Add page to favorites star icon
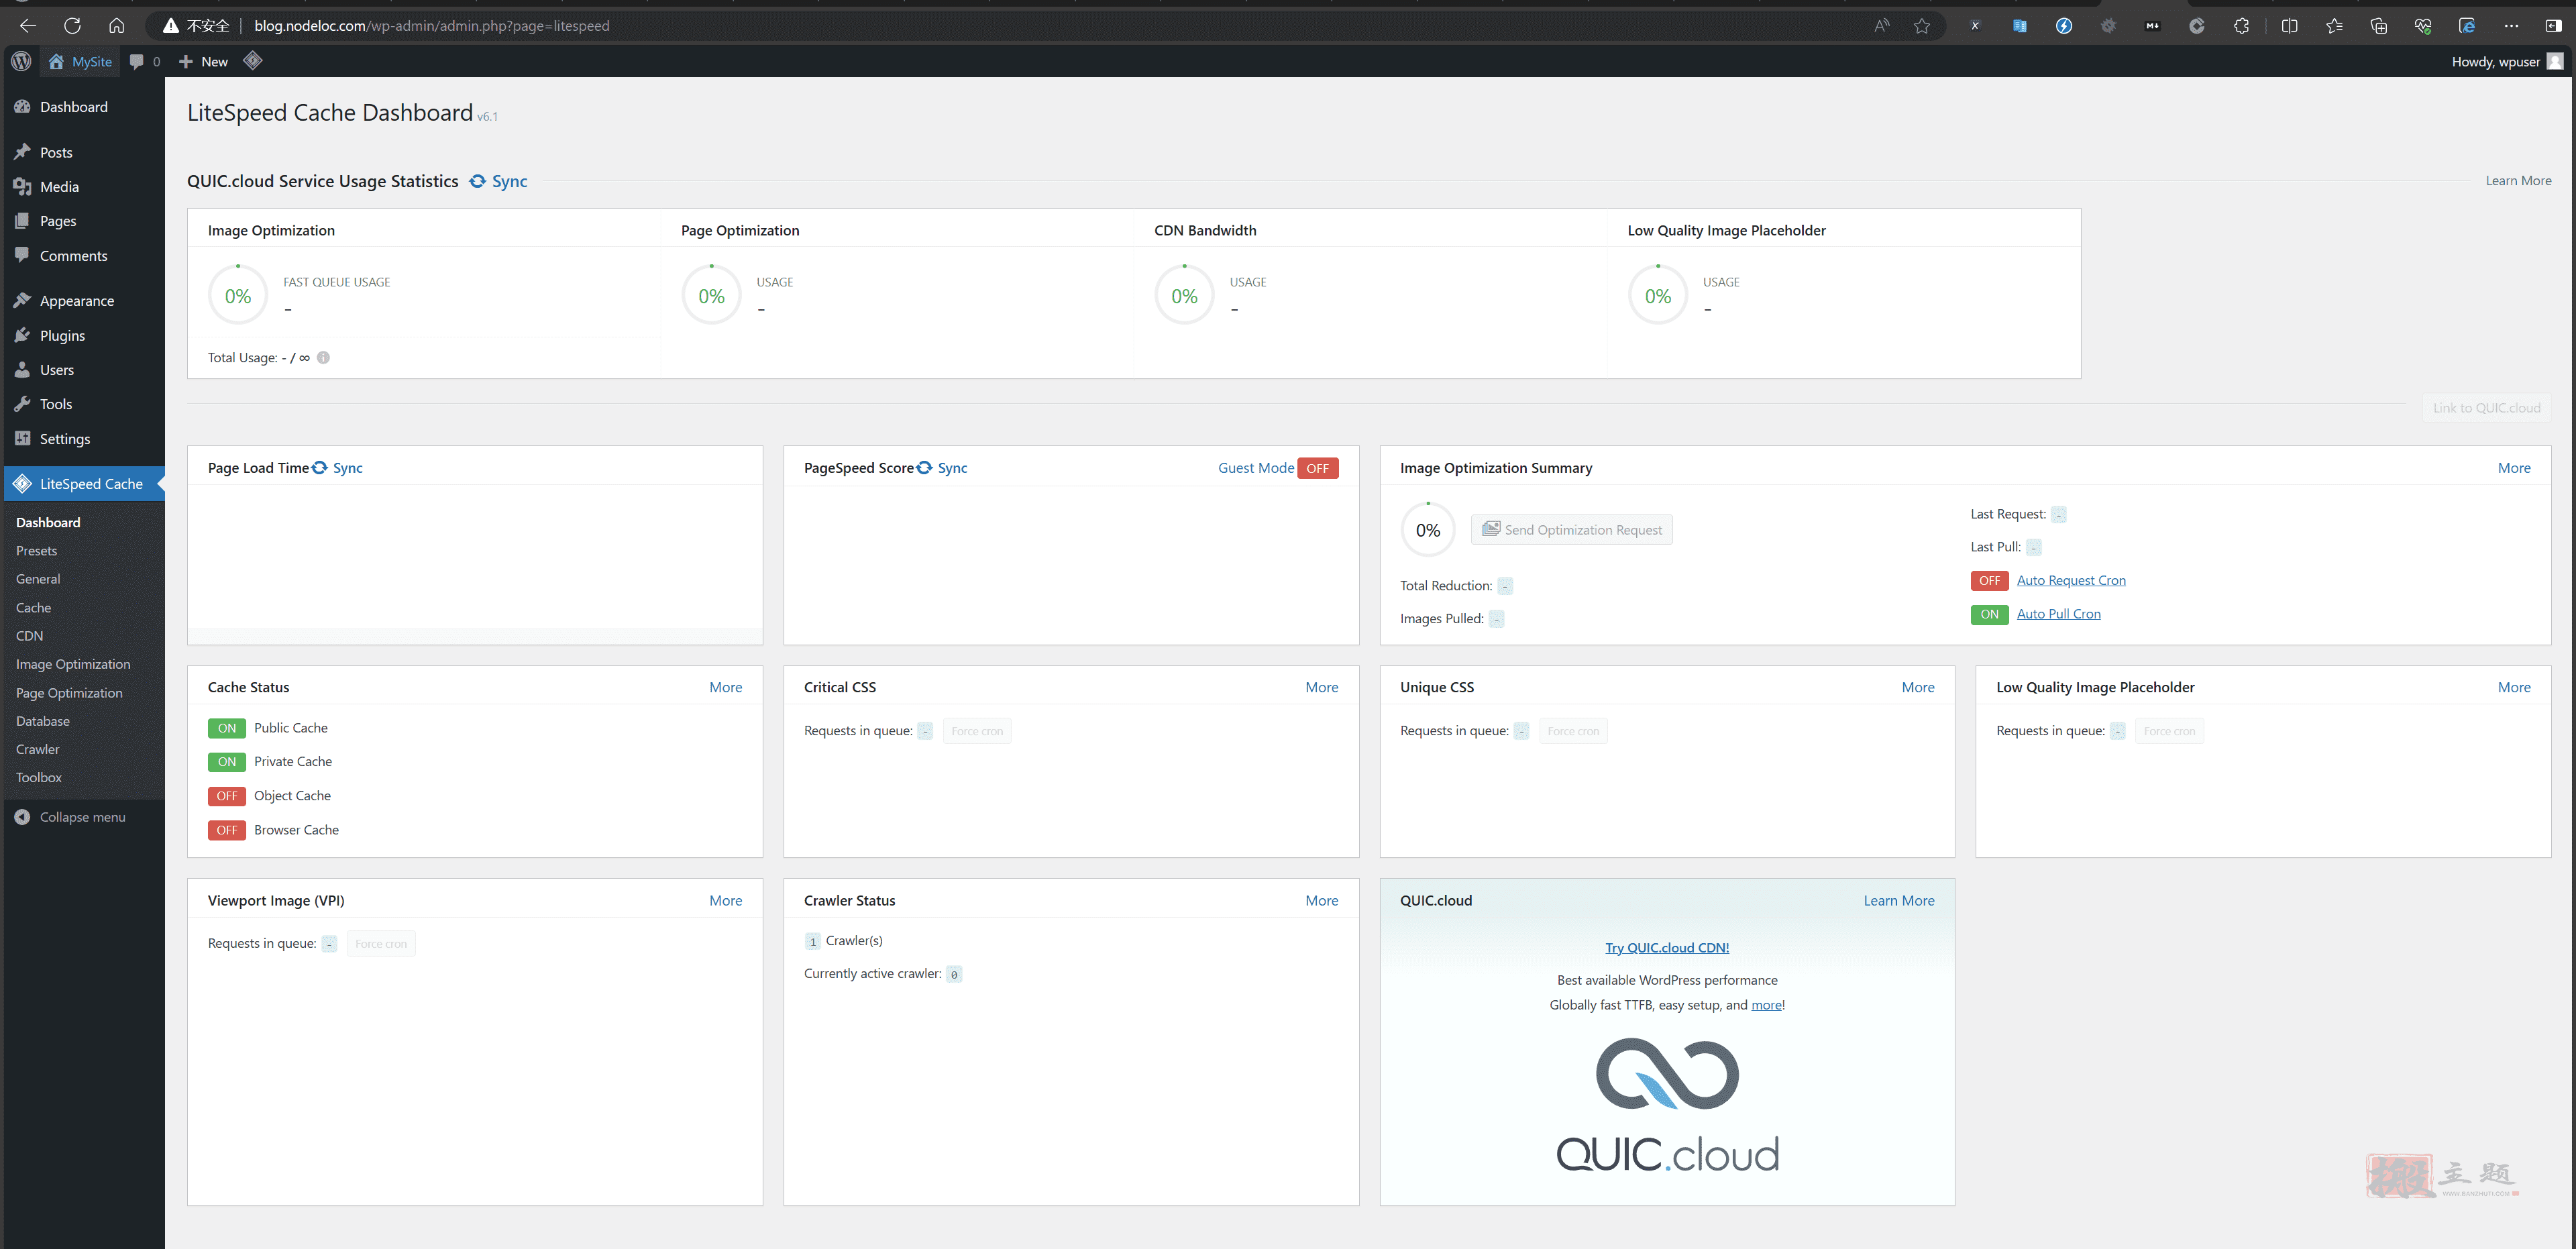This screenshot has width=2576, height=1249. click(x=1921, y=26)
